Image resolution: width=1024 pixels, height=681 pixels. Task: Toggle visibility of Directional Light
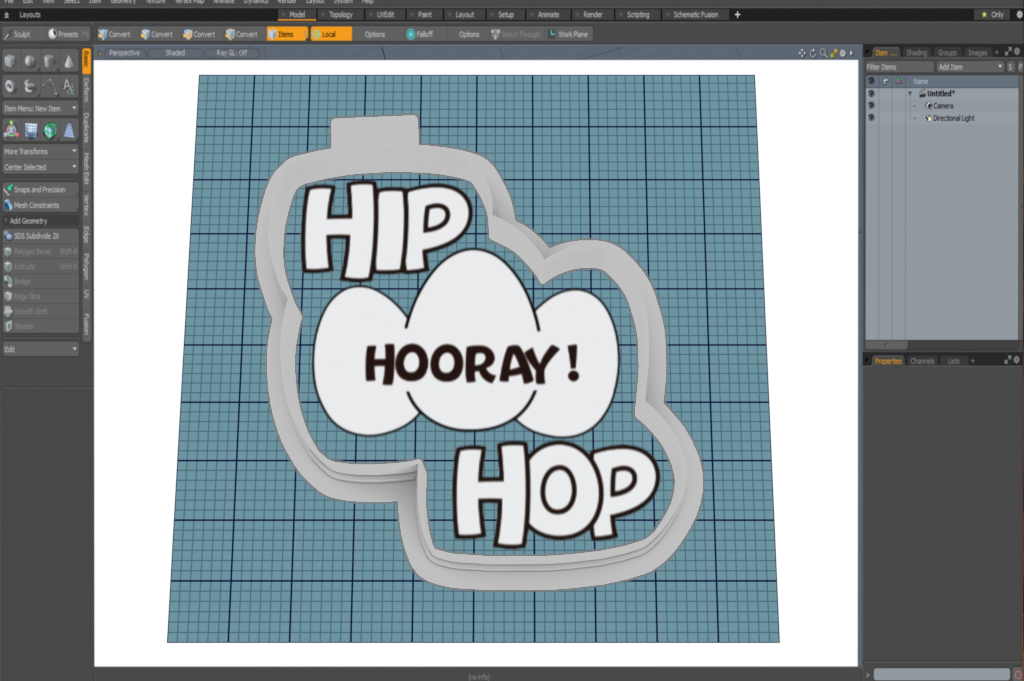871,118
